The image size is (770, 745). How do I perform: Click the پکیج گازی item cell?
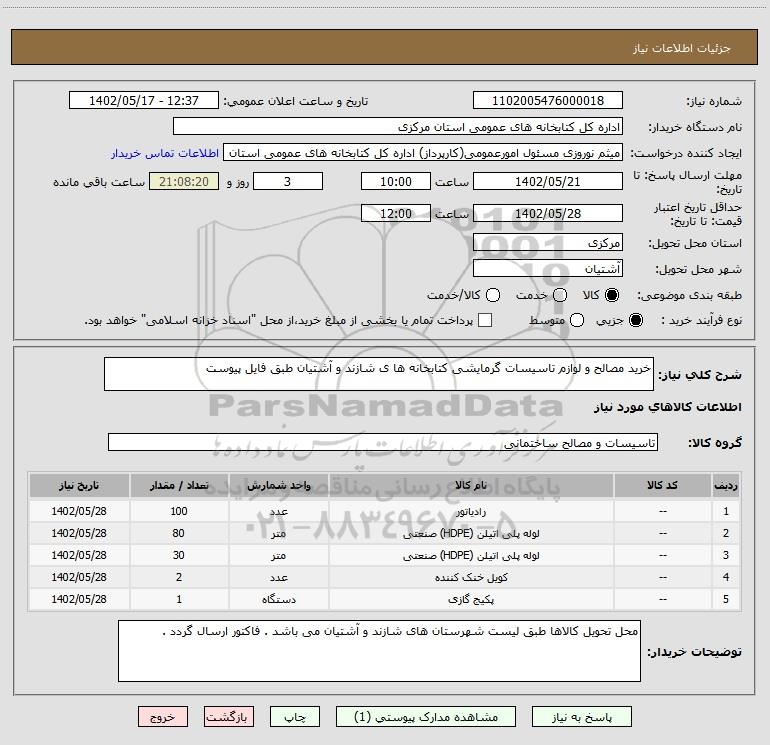[471, 599]
